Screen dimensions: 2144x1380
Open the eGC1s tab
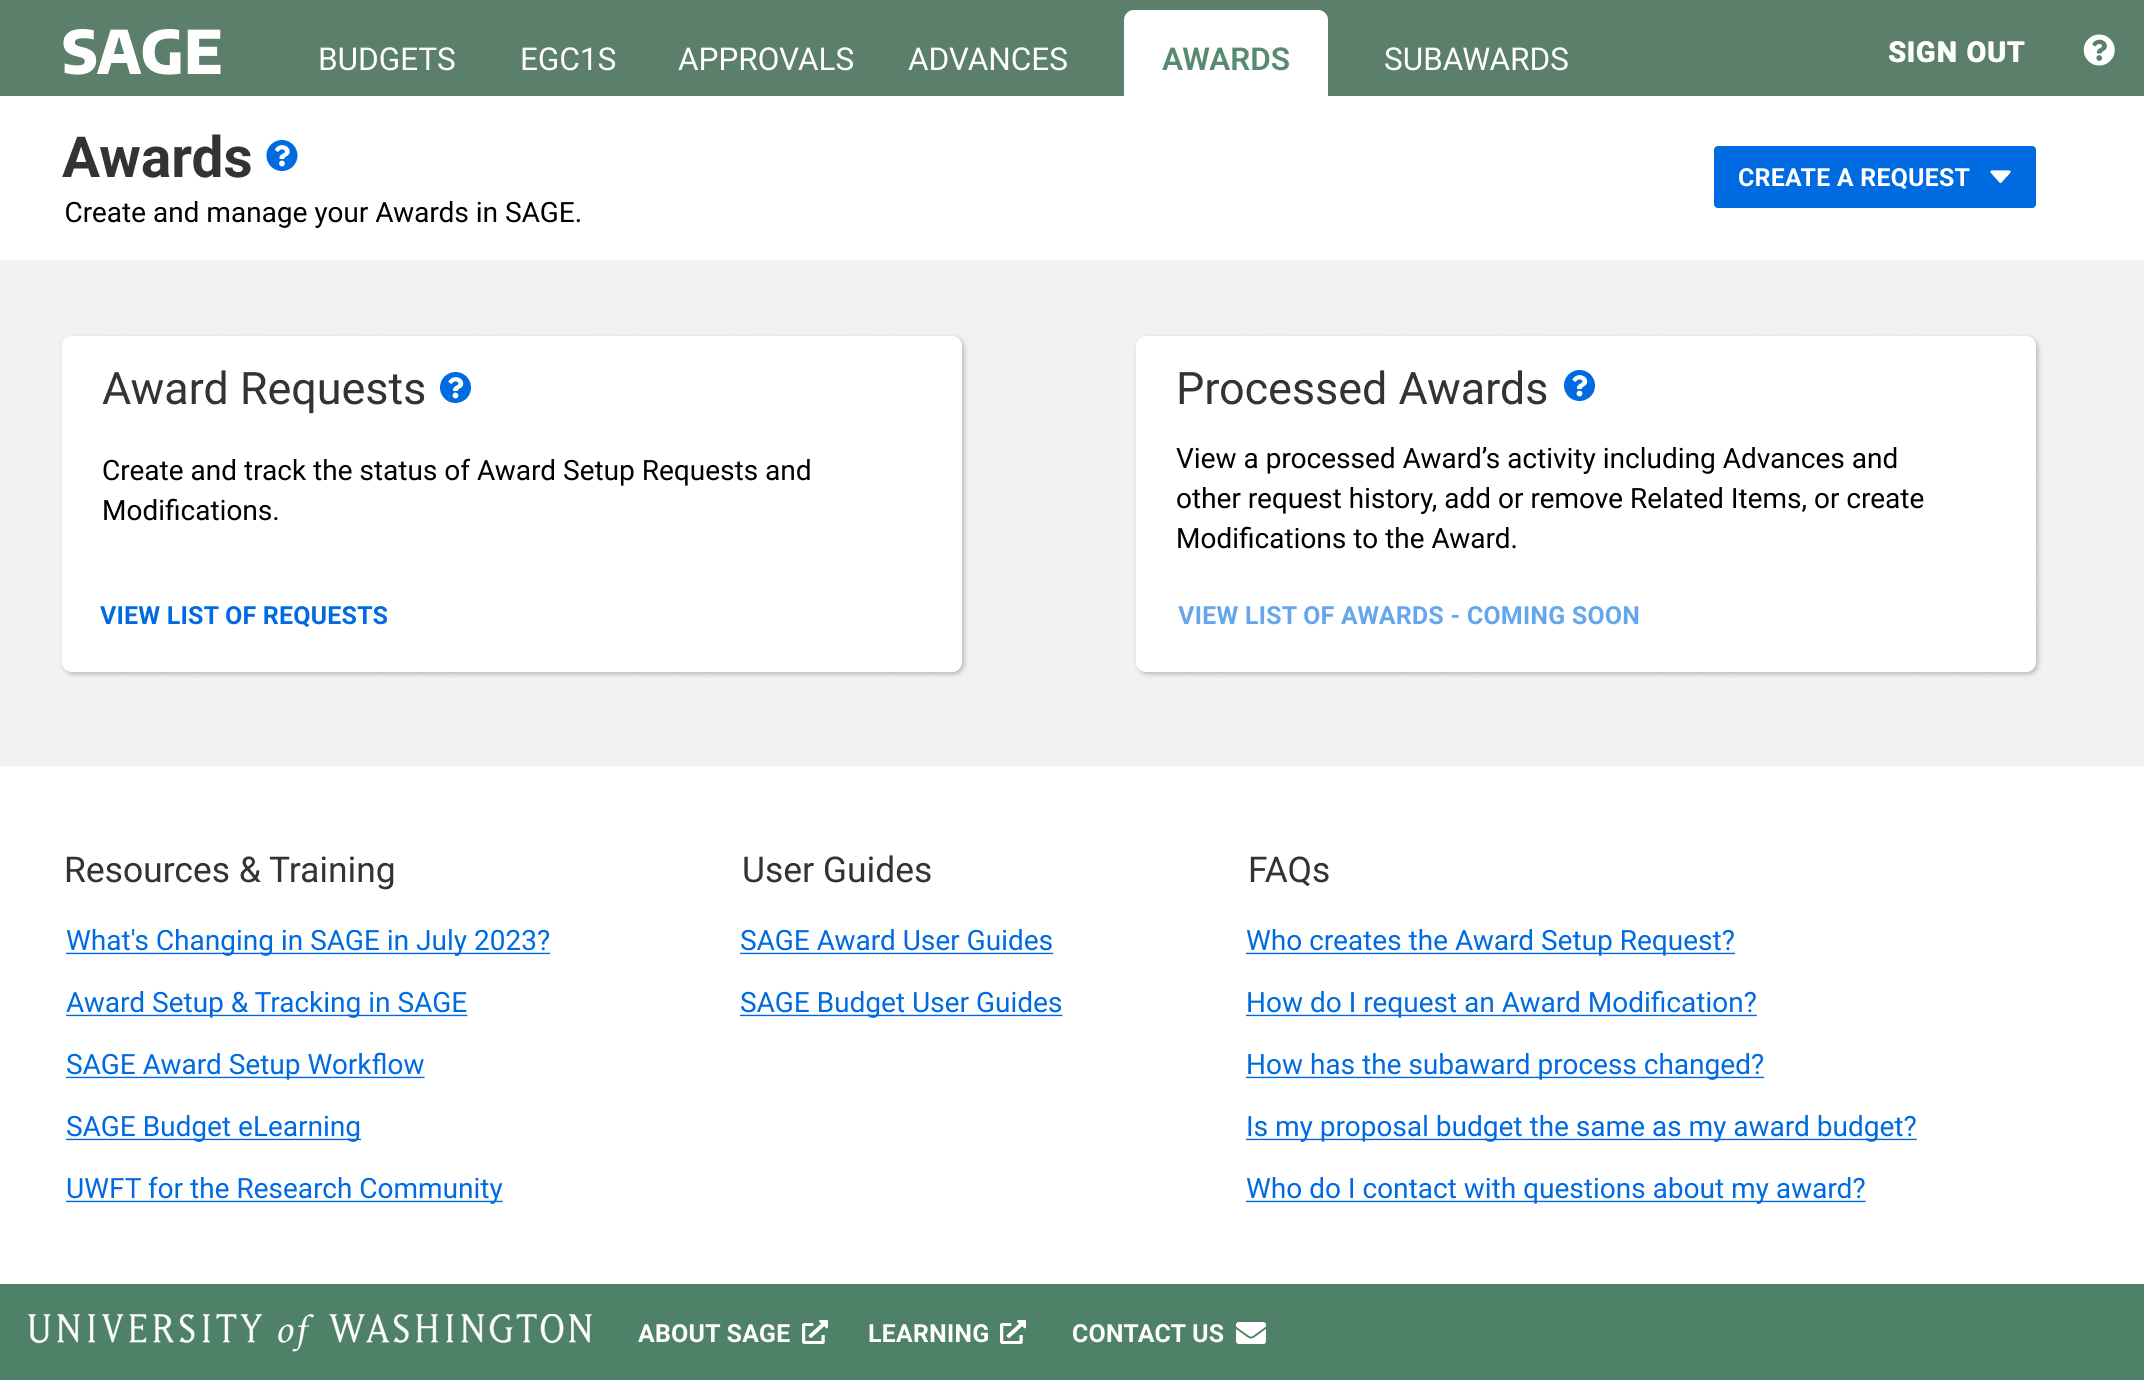(x=568, y=59)
